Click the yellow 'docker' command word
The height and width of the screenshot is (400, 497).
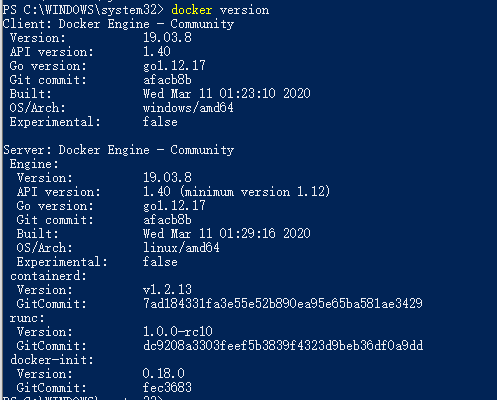[x=192, y=10]
